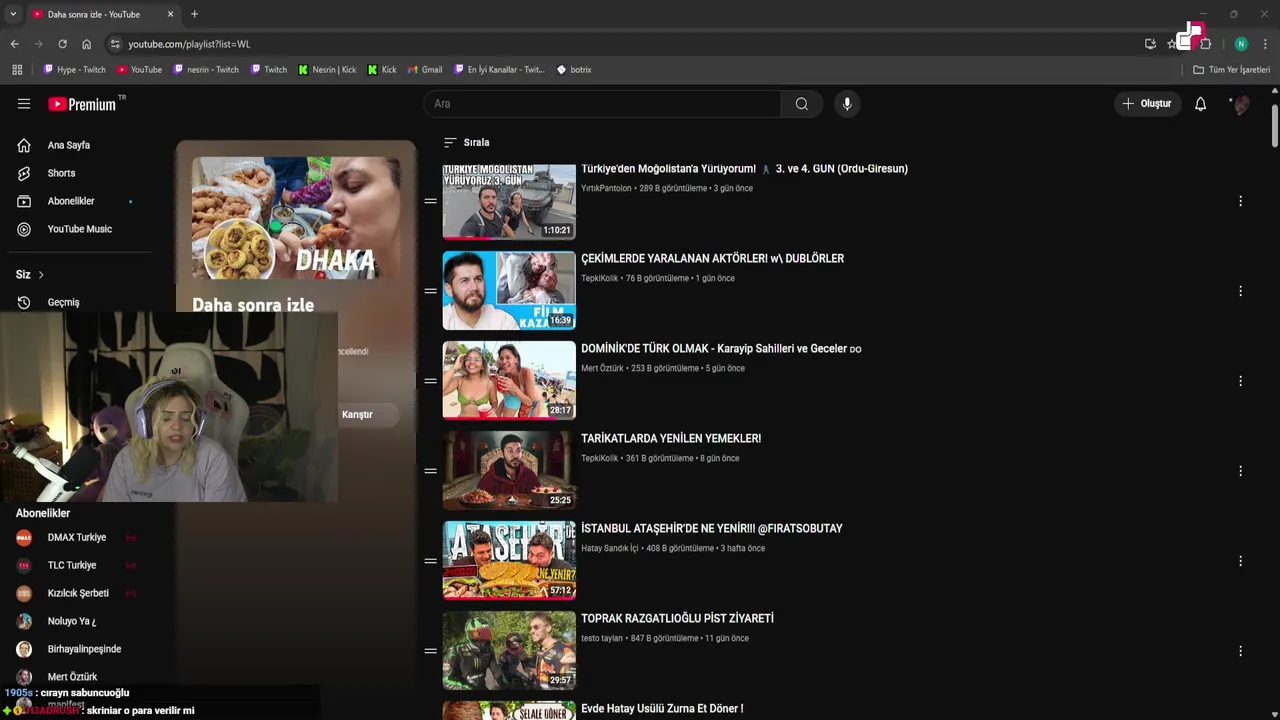Open YırtıkPantolon channel link
Screen dimensions: 1280x720
pyautogui.click(x=606, y=188)
